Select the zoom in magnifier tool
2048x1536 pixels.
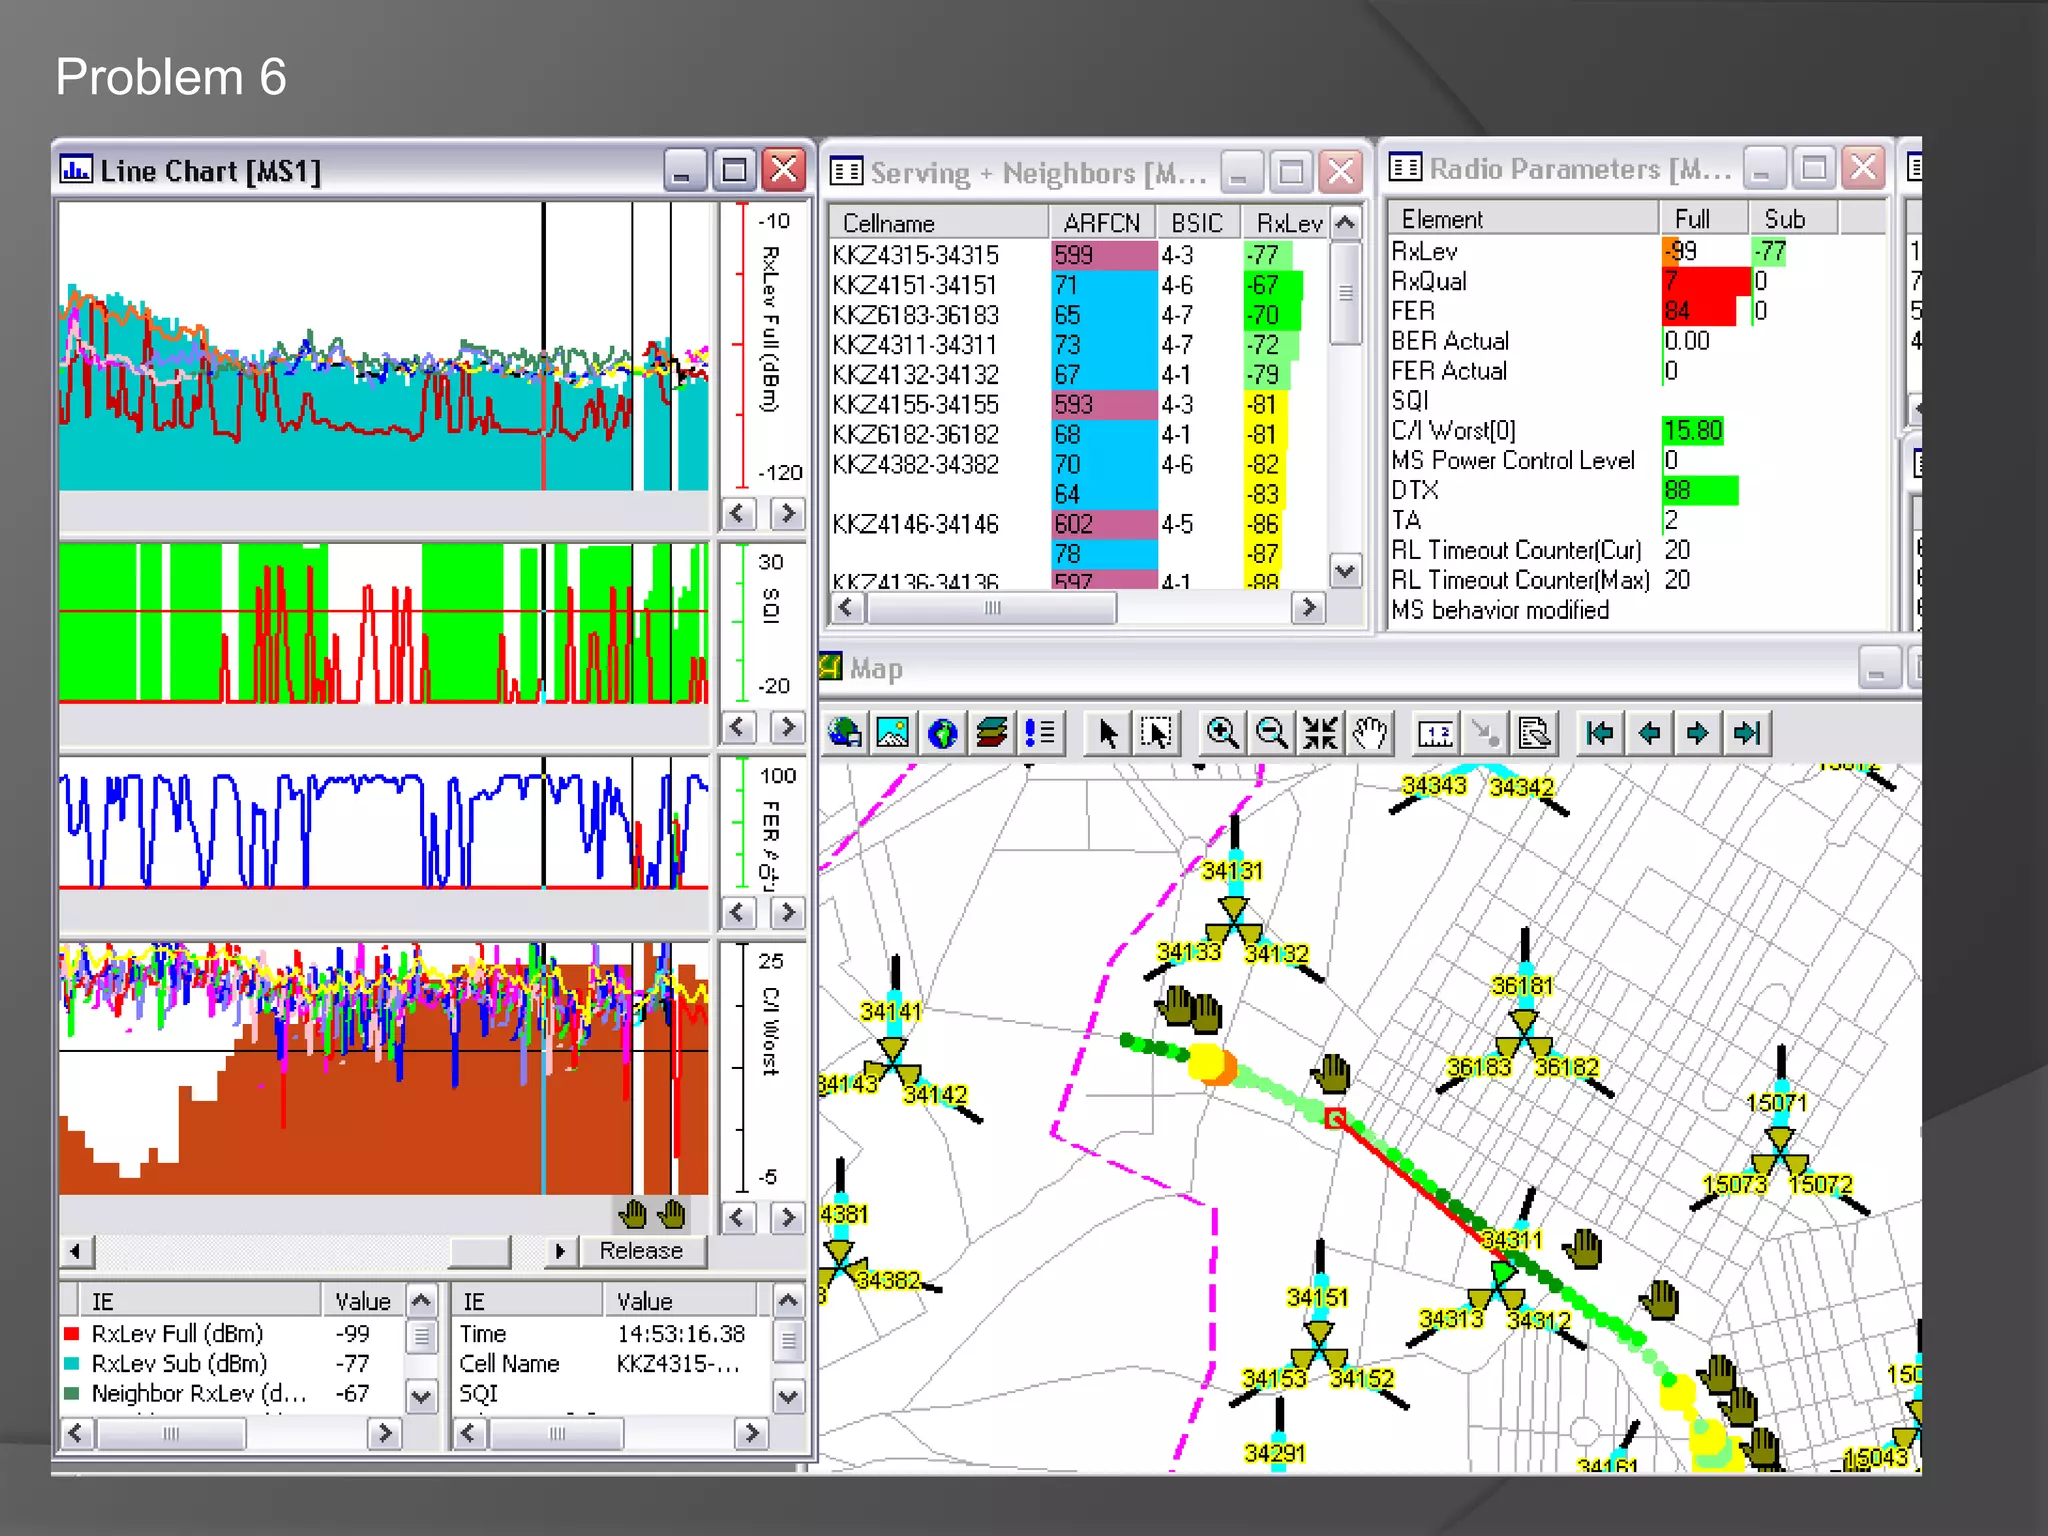point(1222,734)
